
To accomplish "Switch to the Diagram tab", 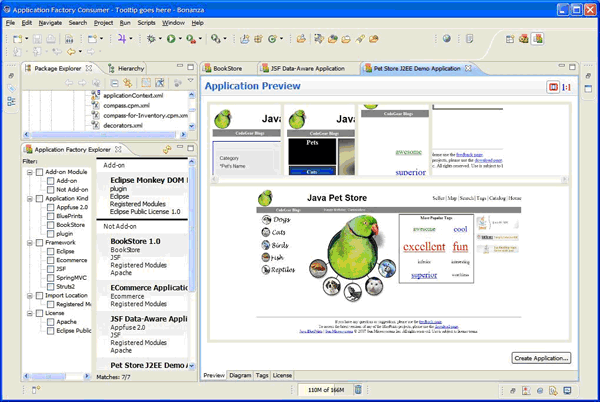I will tap(240, 375).
